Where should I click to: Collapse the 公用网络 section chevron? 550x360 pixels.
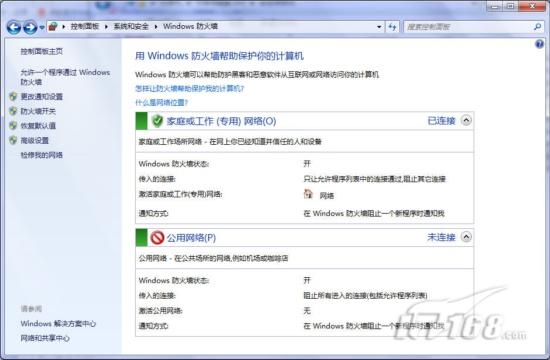point(466,237)
